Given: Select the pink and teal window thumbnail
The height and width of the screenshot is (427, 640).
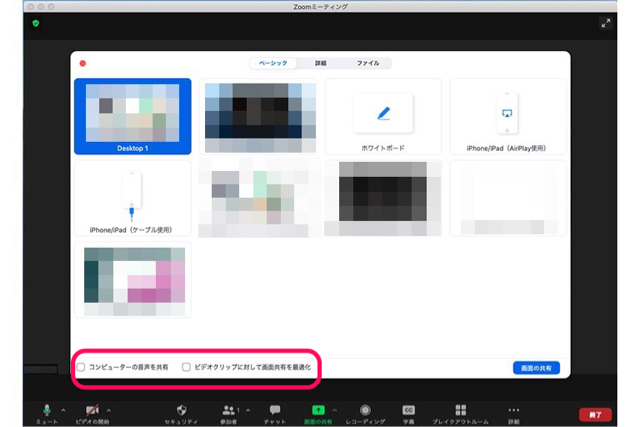Looking at the screenshot, I should click(x=133, y=280).
